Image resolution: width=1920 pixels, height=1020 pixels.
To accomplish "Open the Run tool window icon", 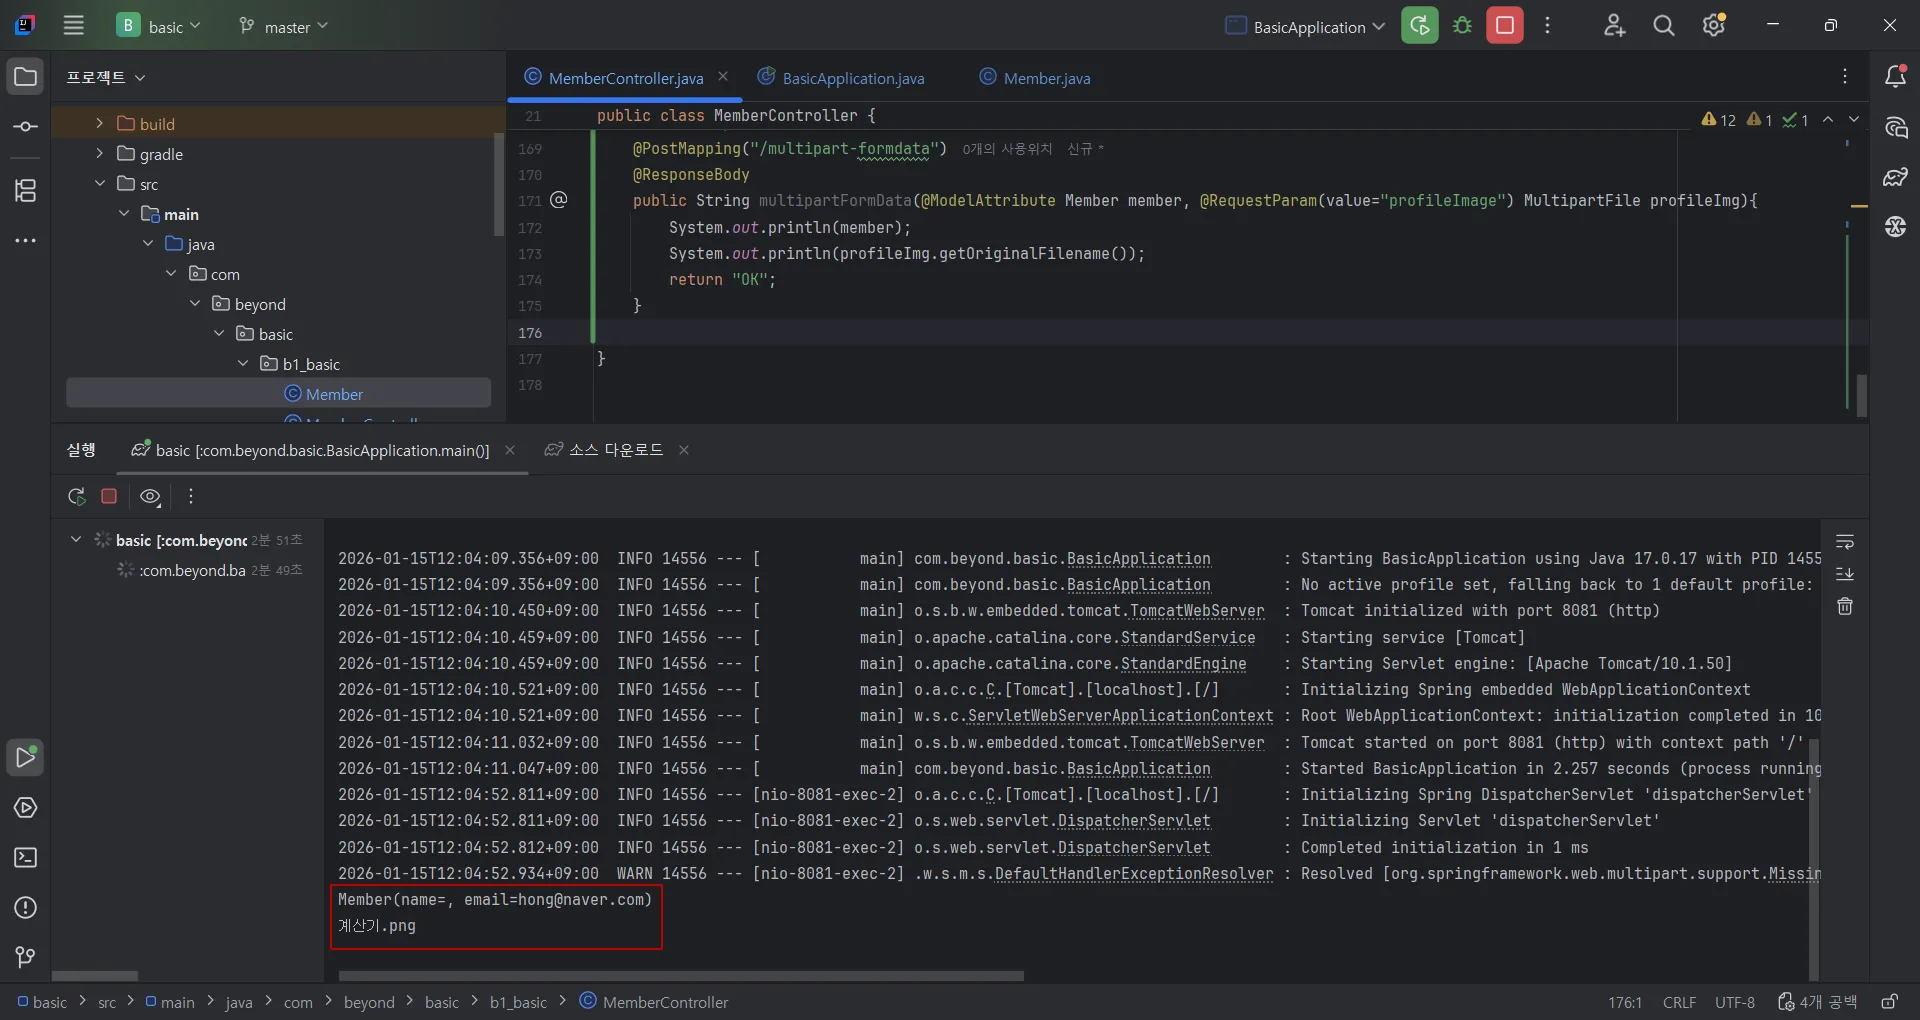I will (x=25, y=758).
